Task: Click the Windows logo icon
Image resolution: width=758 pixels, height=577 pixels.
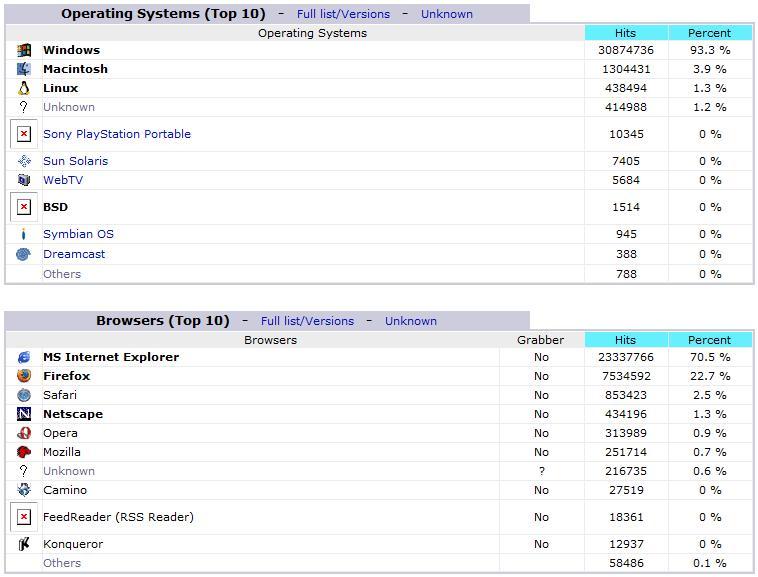Action: (24, 50)
